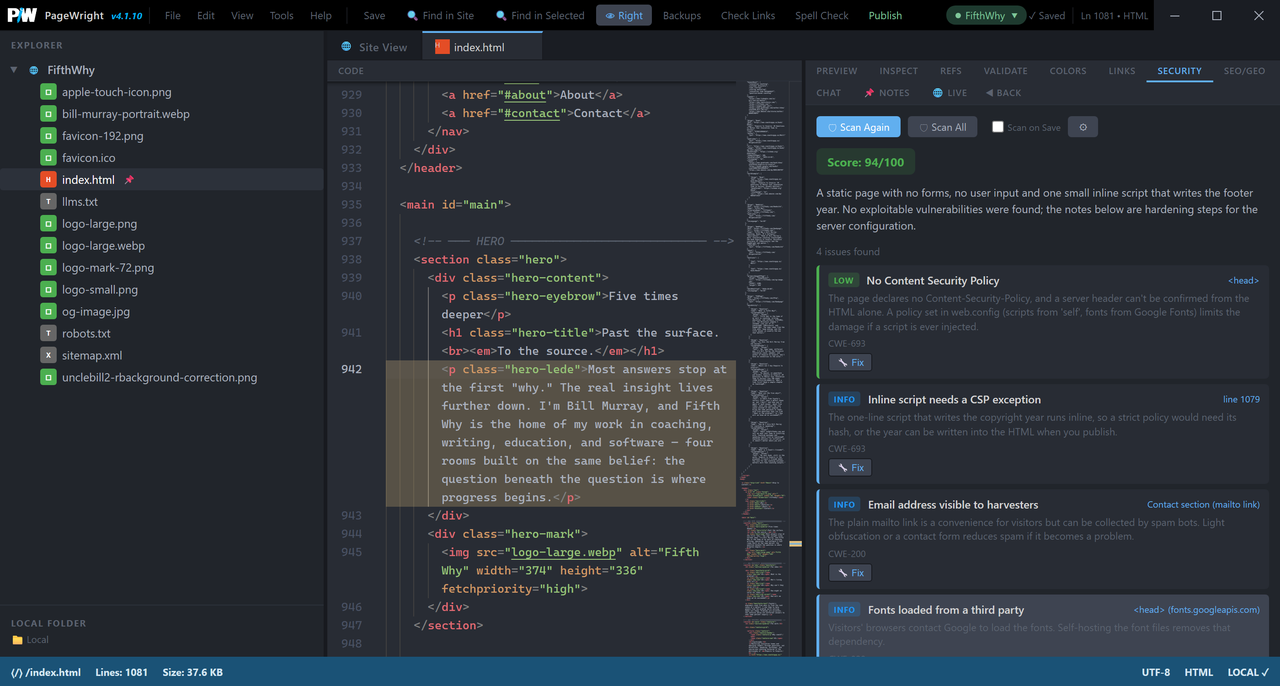Click the Publish button

pyautogui.click(x=885, y=16)
